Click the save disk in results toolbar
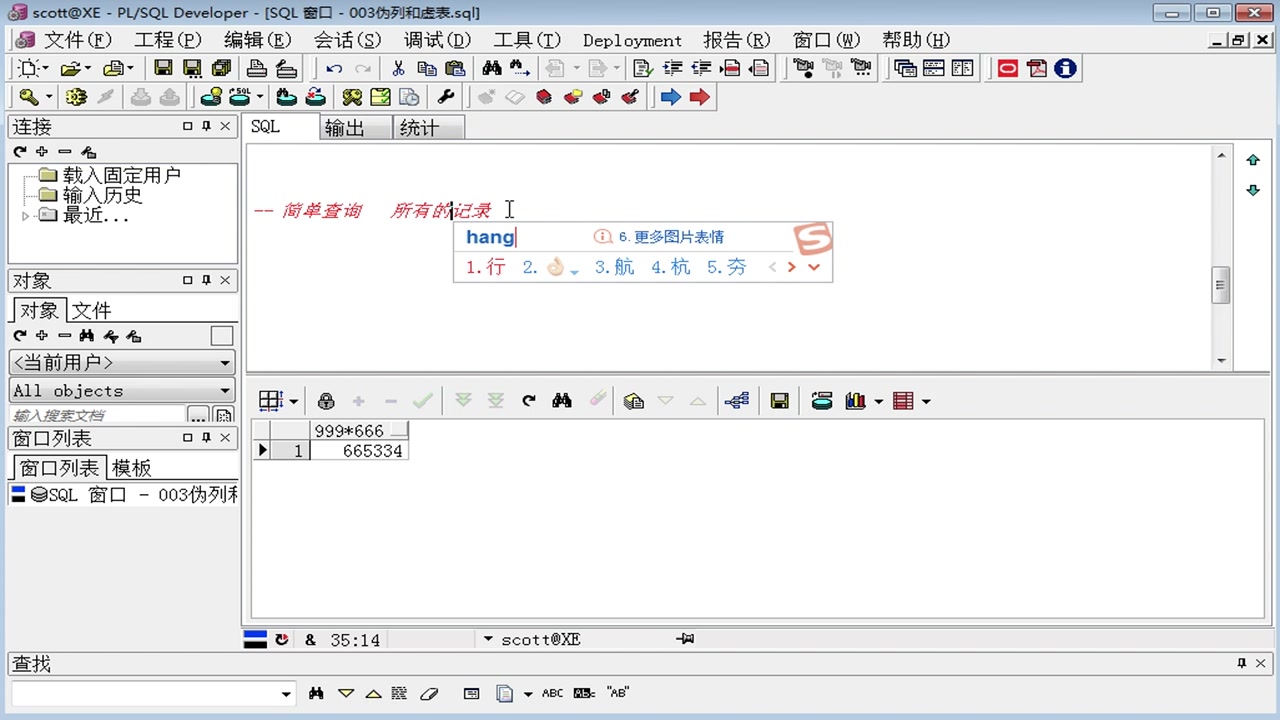The width and height of the screenshot is (1280, 720). pyautogui.click(x=779, y=401)
